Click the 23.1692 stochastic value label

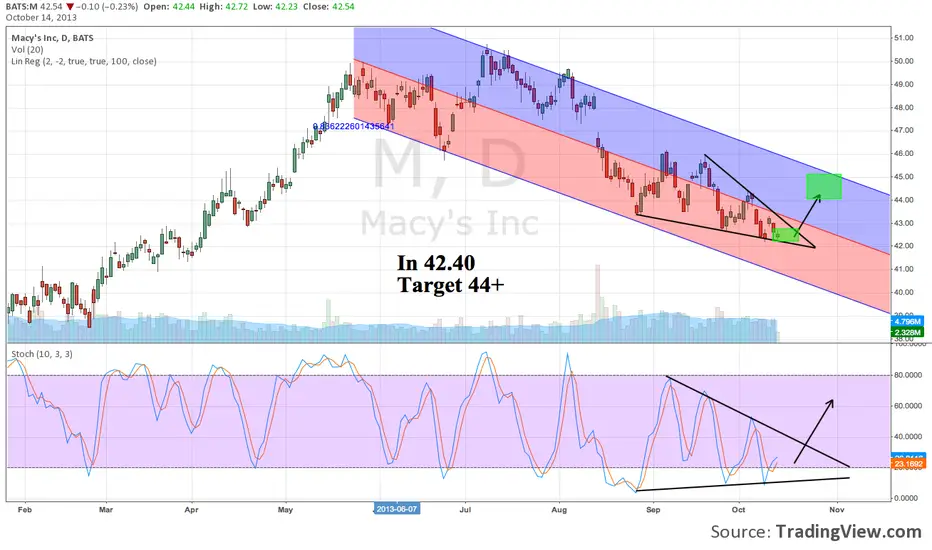(x=908, y=464)
